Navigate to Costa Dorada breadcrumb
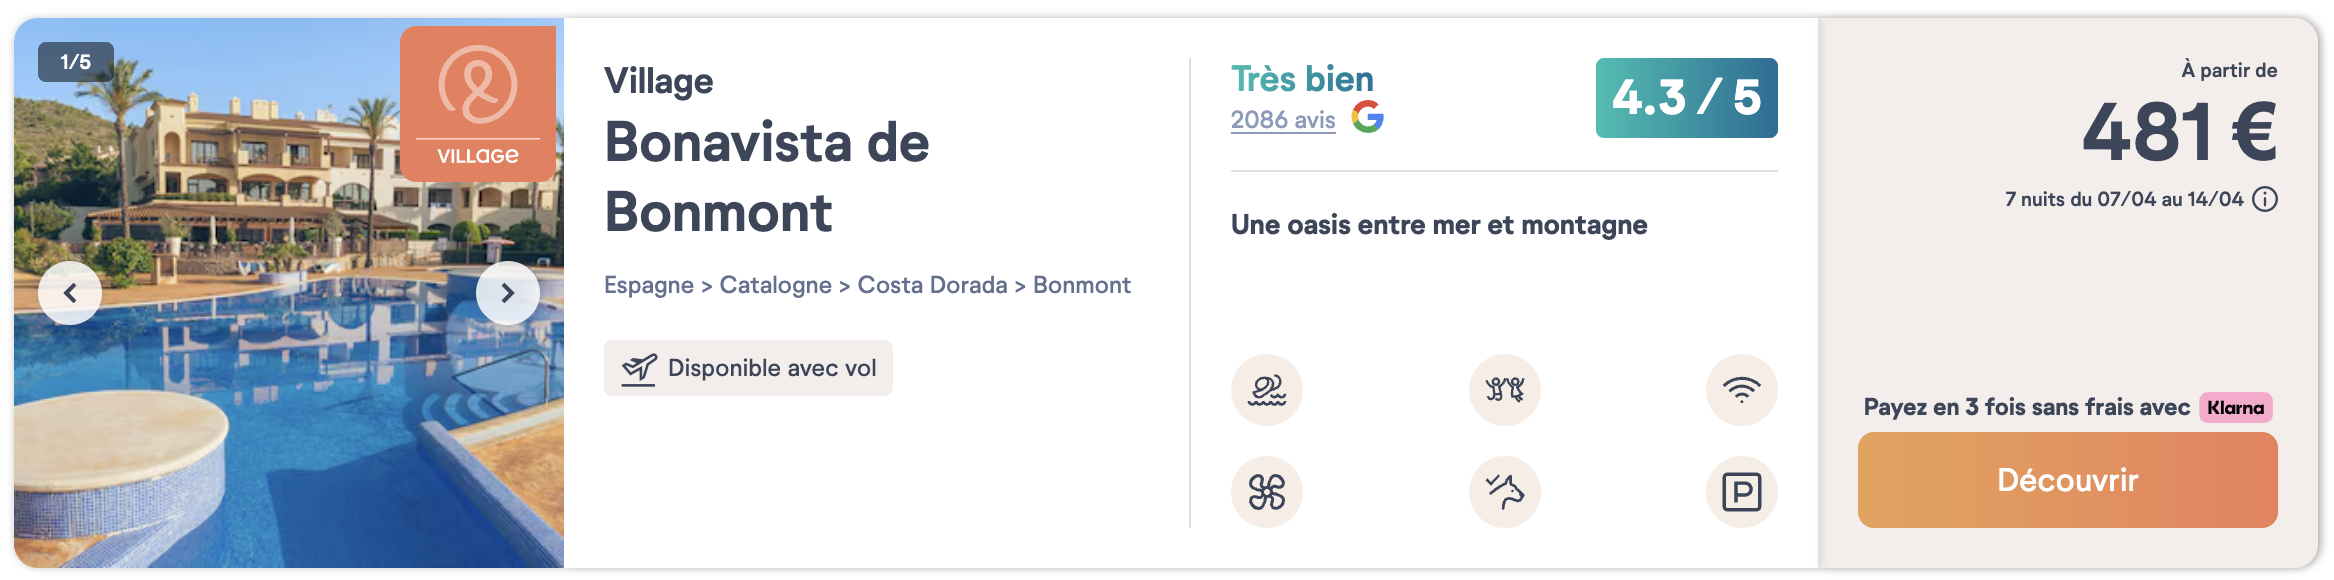 point(932,285)
